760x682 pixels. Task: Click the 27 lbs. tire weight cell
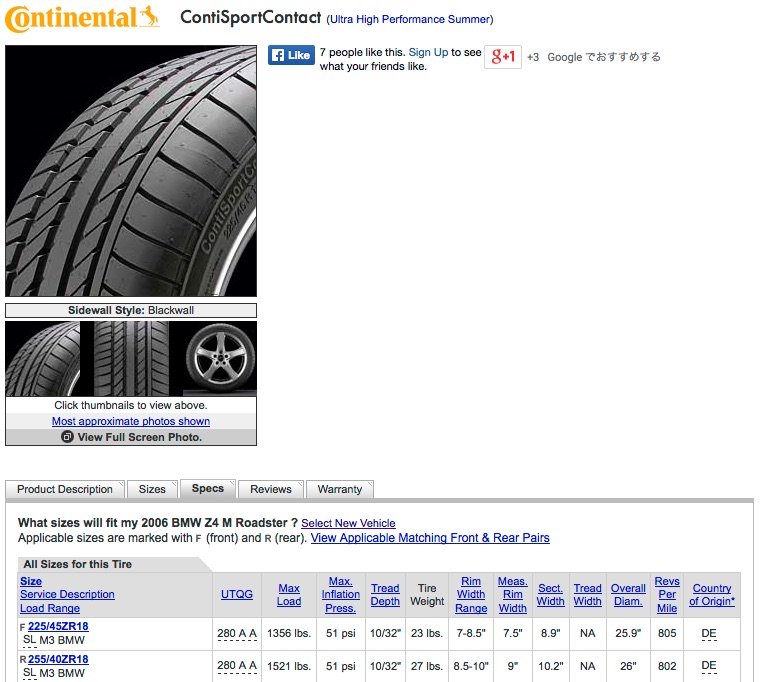[427, 666]
